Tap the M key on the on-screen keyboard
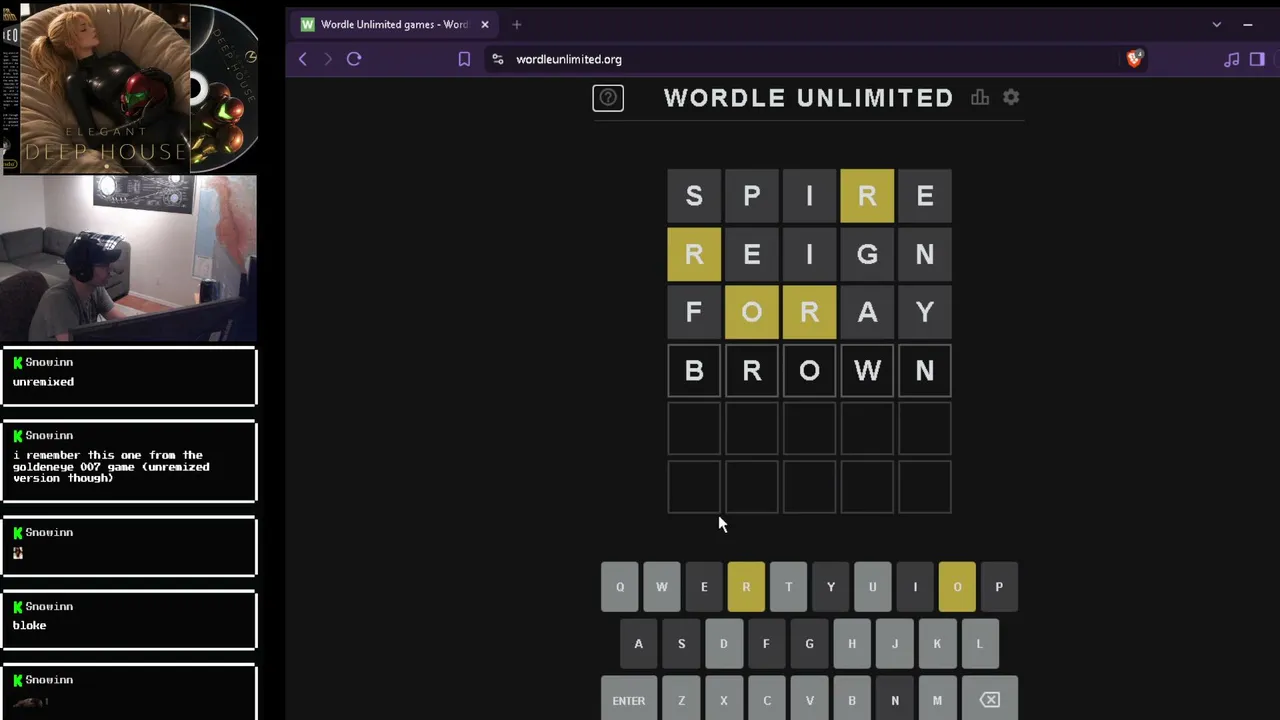1280x720 pixels. pos(937,700)
